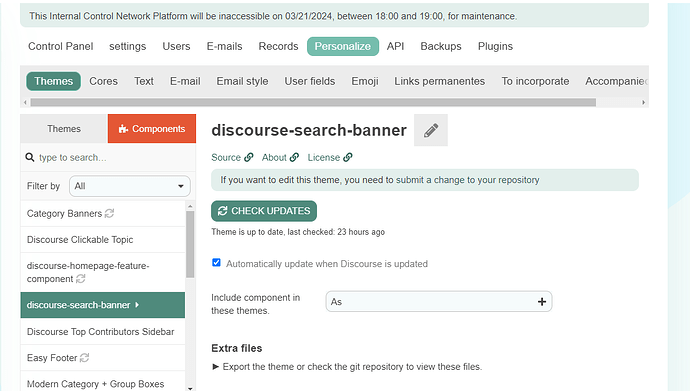Open To incorporate sub-tab
The width and height of the screenshot is (690, 391).
coord(535,81)
